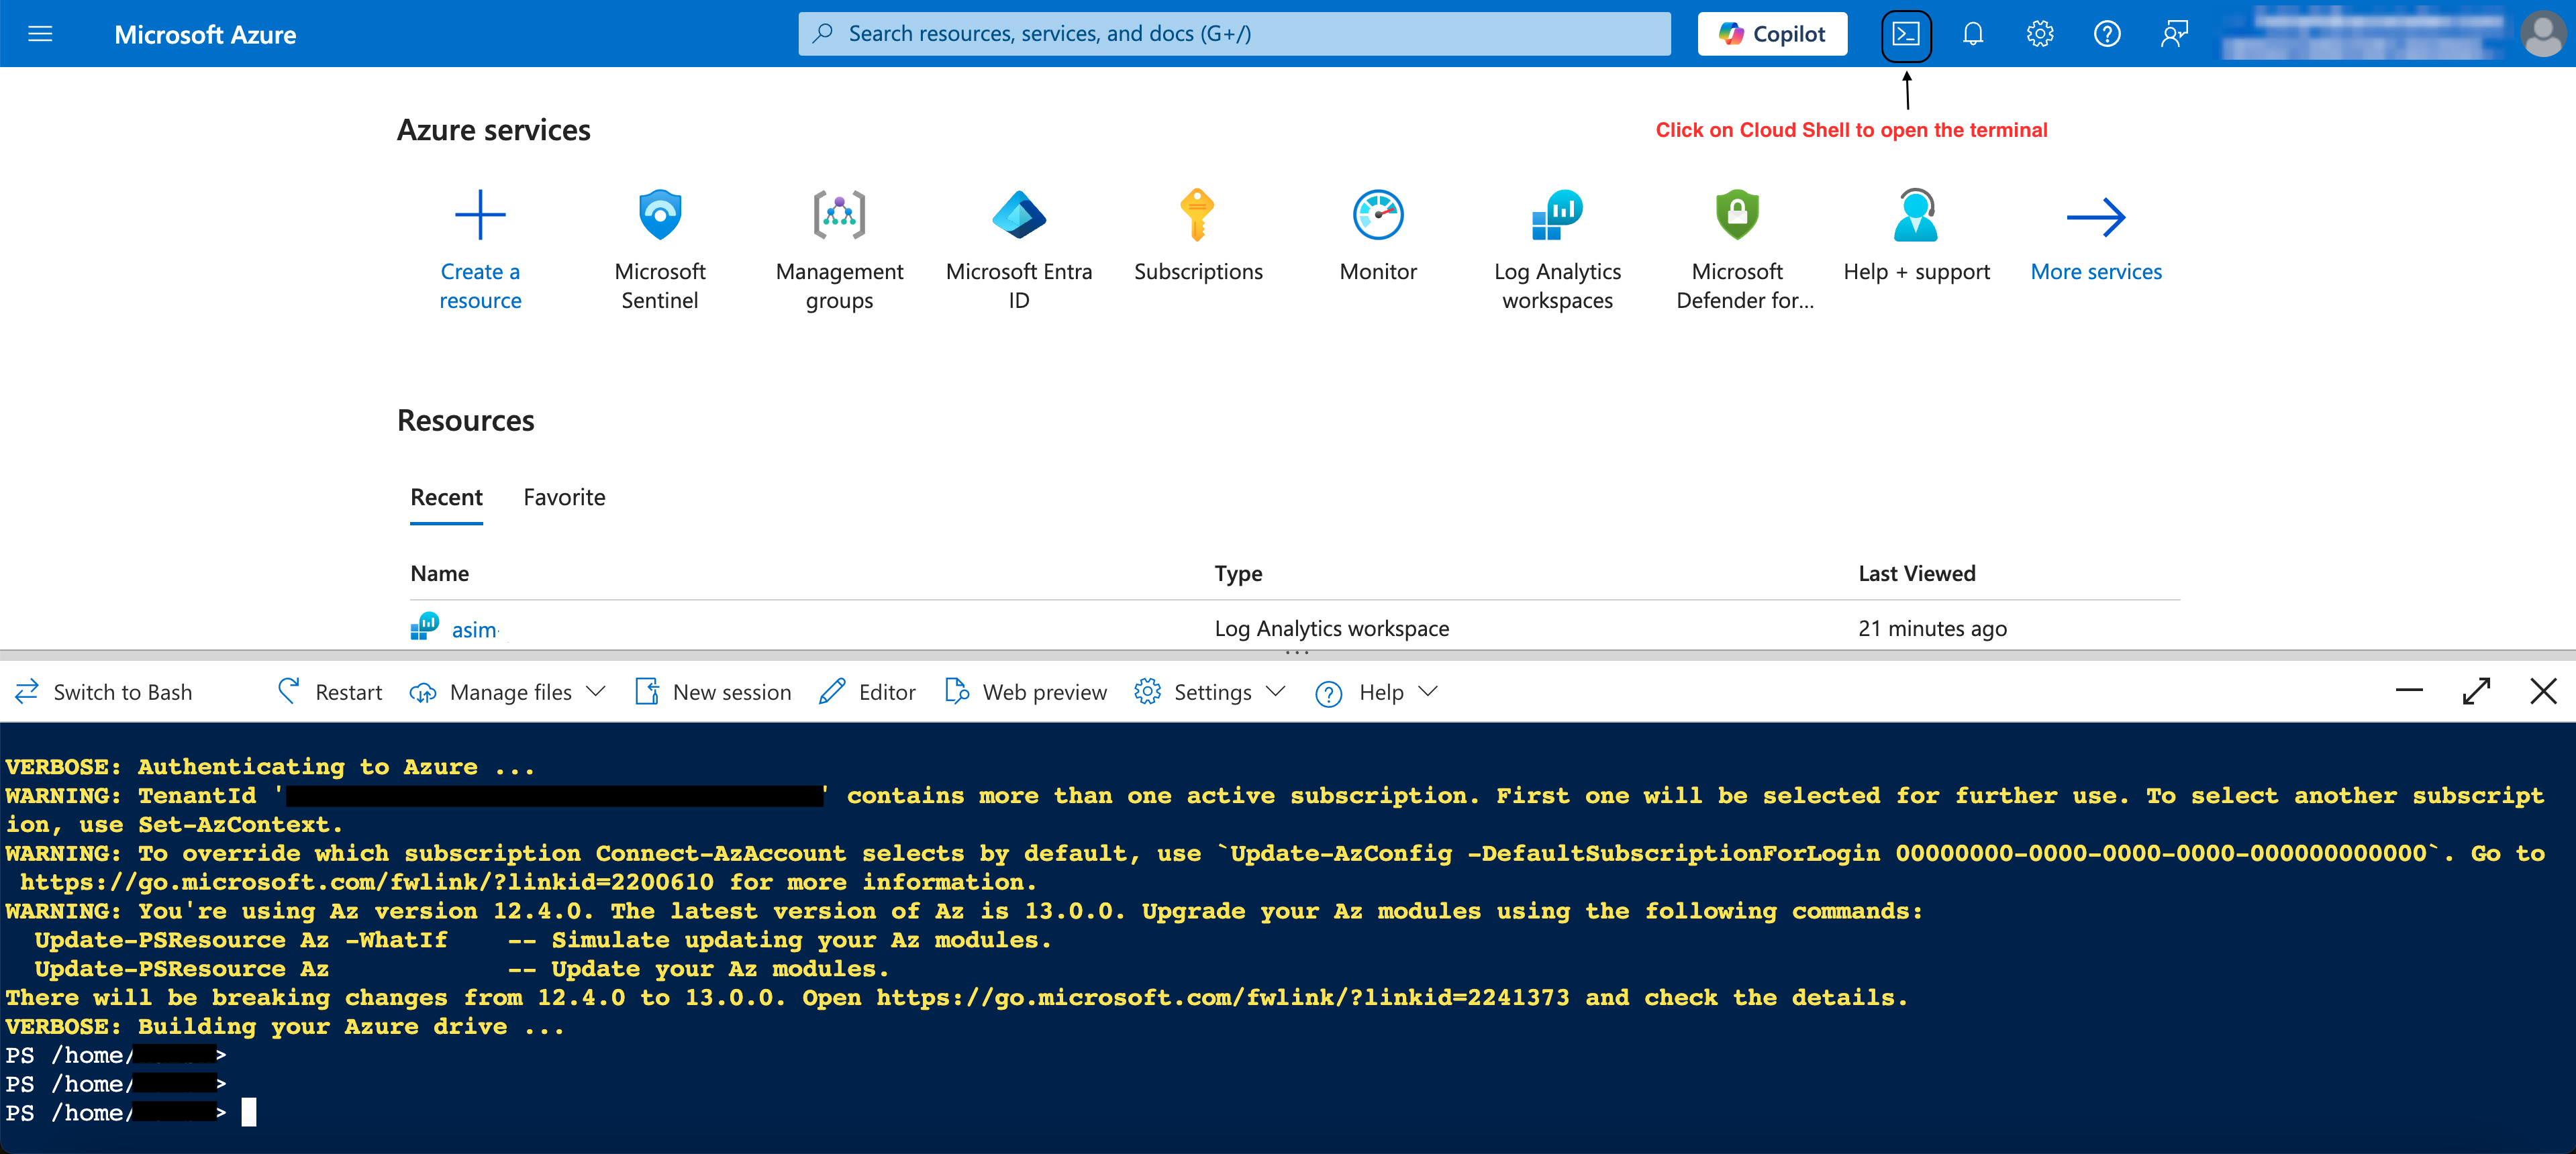Focus the search resources field

point(1234,34)
